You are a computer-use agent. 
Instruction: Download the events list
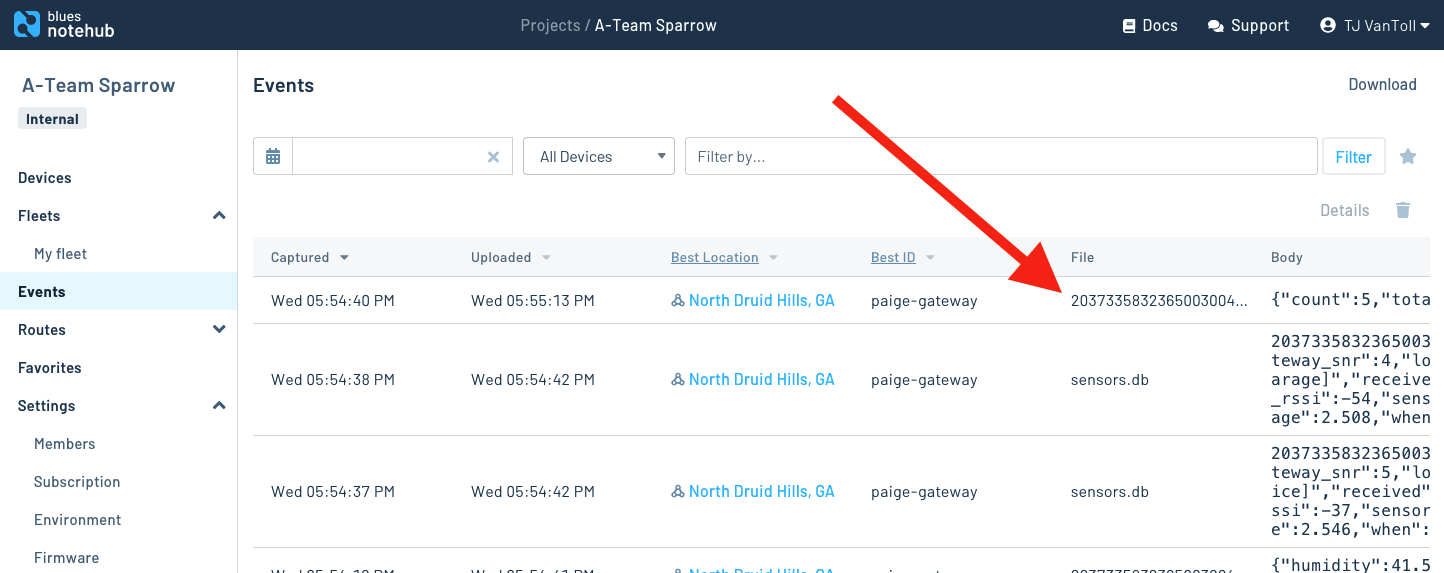(x=1382, y=84)
